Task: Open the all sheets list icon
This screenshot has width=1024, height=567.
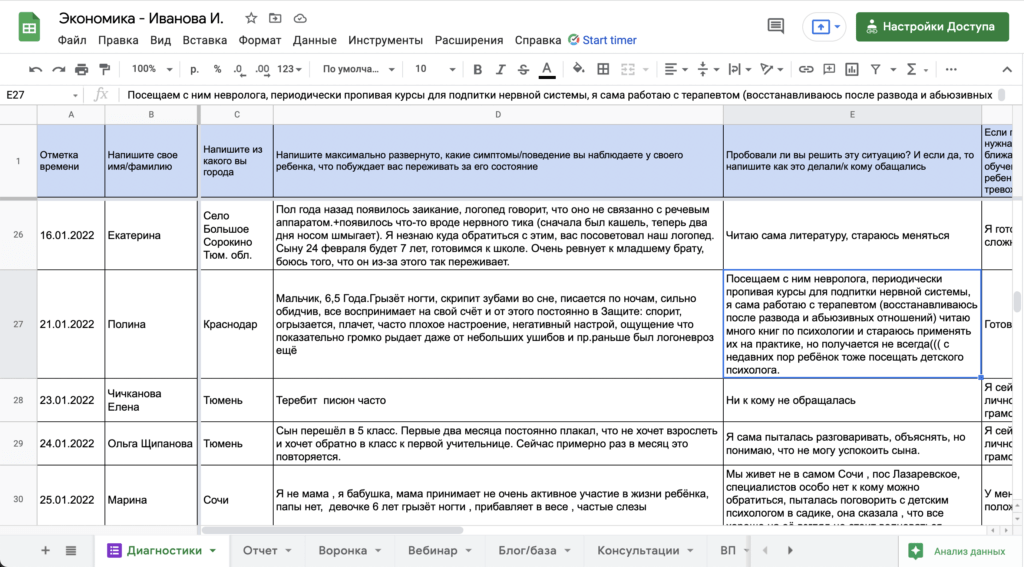Action: [x=71, y=551]
